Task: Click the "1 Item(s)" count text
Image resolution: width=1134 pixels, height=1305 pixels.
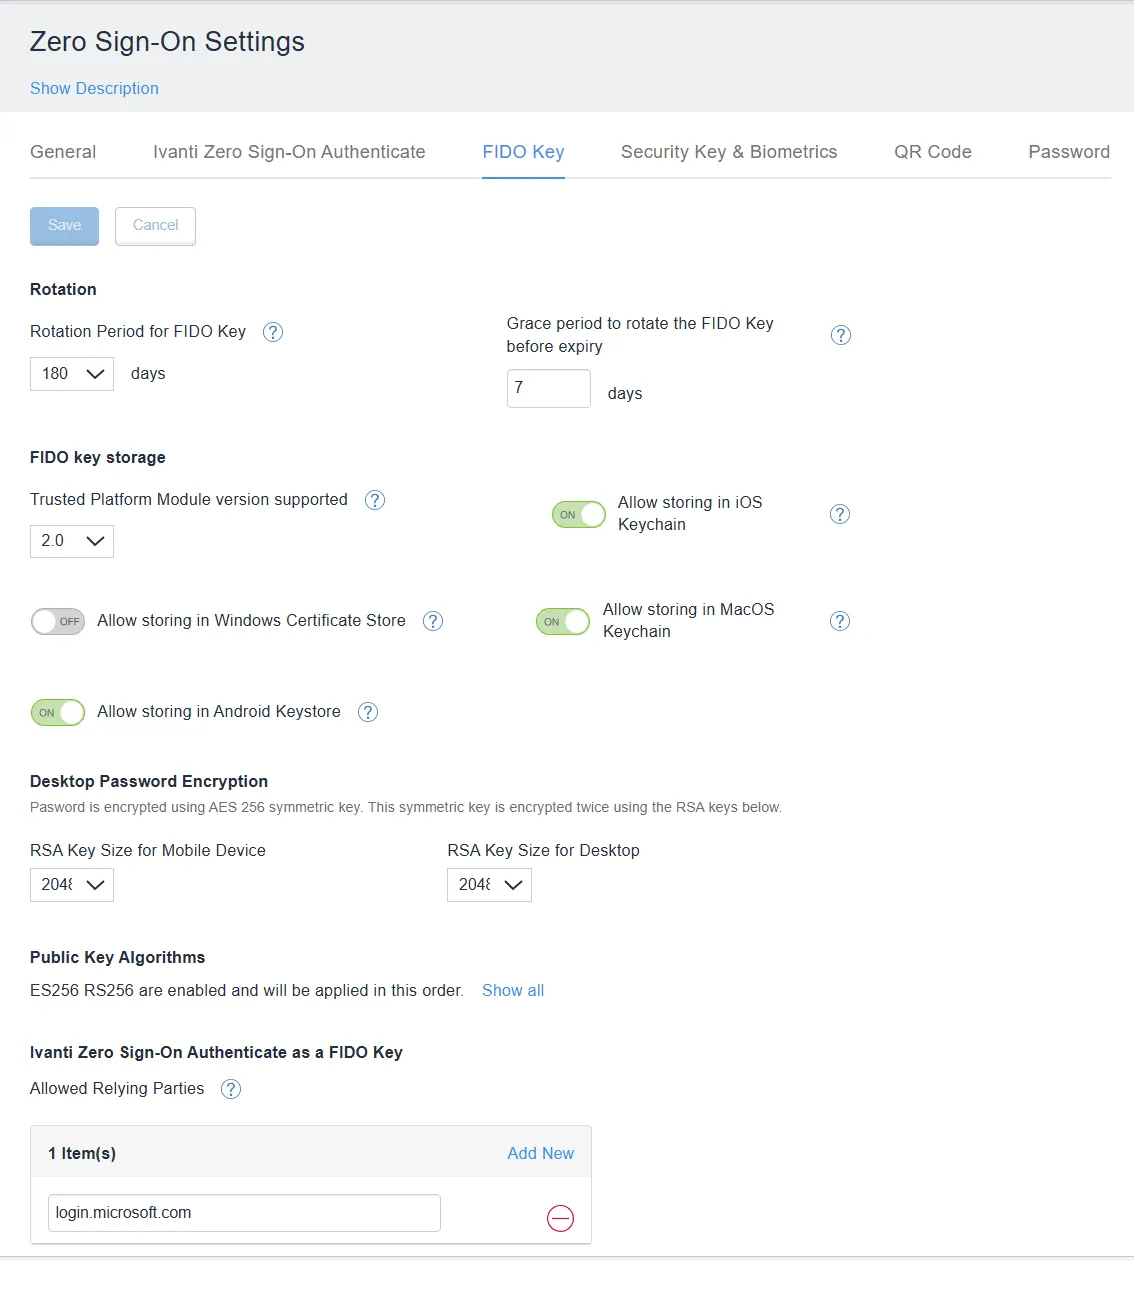Action: pyautogui.click(x=82, y=1153)
